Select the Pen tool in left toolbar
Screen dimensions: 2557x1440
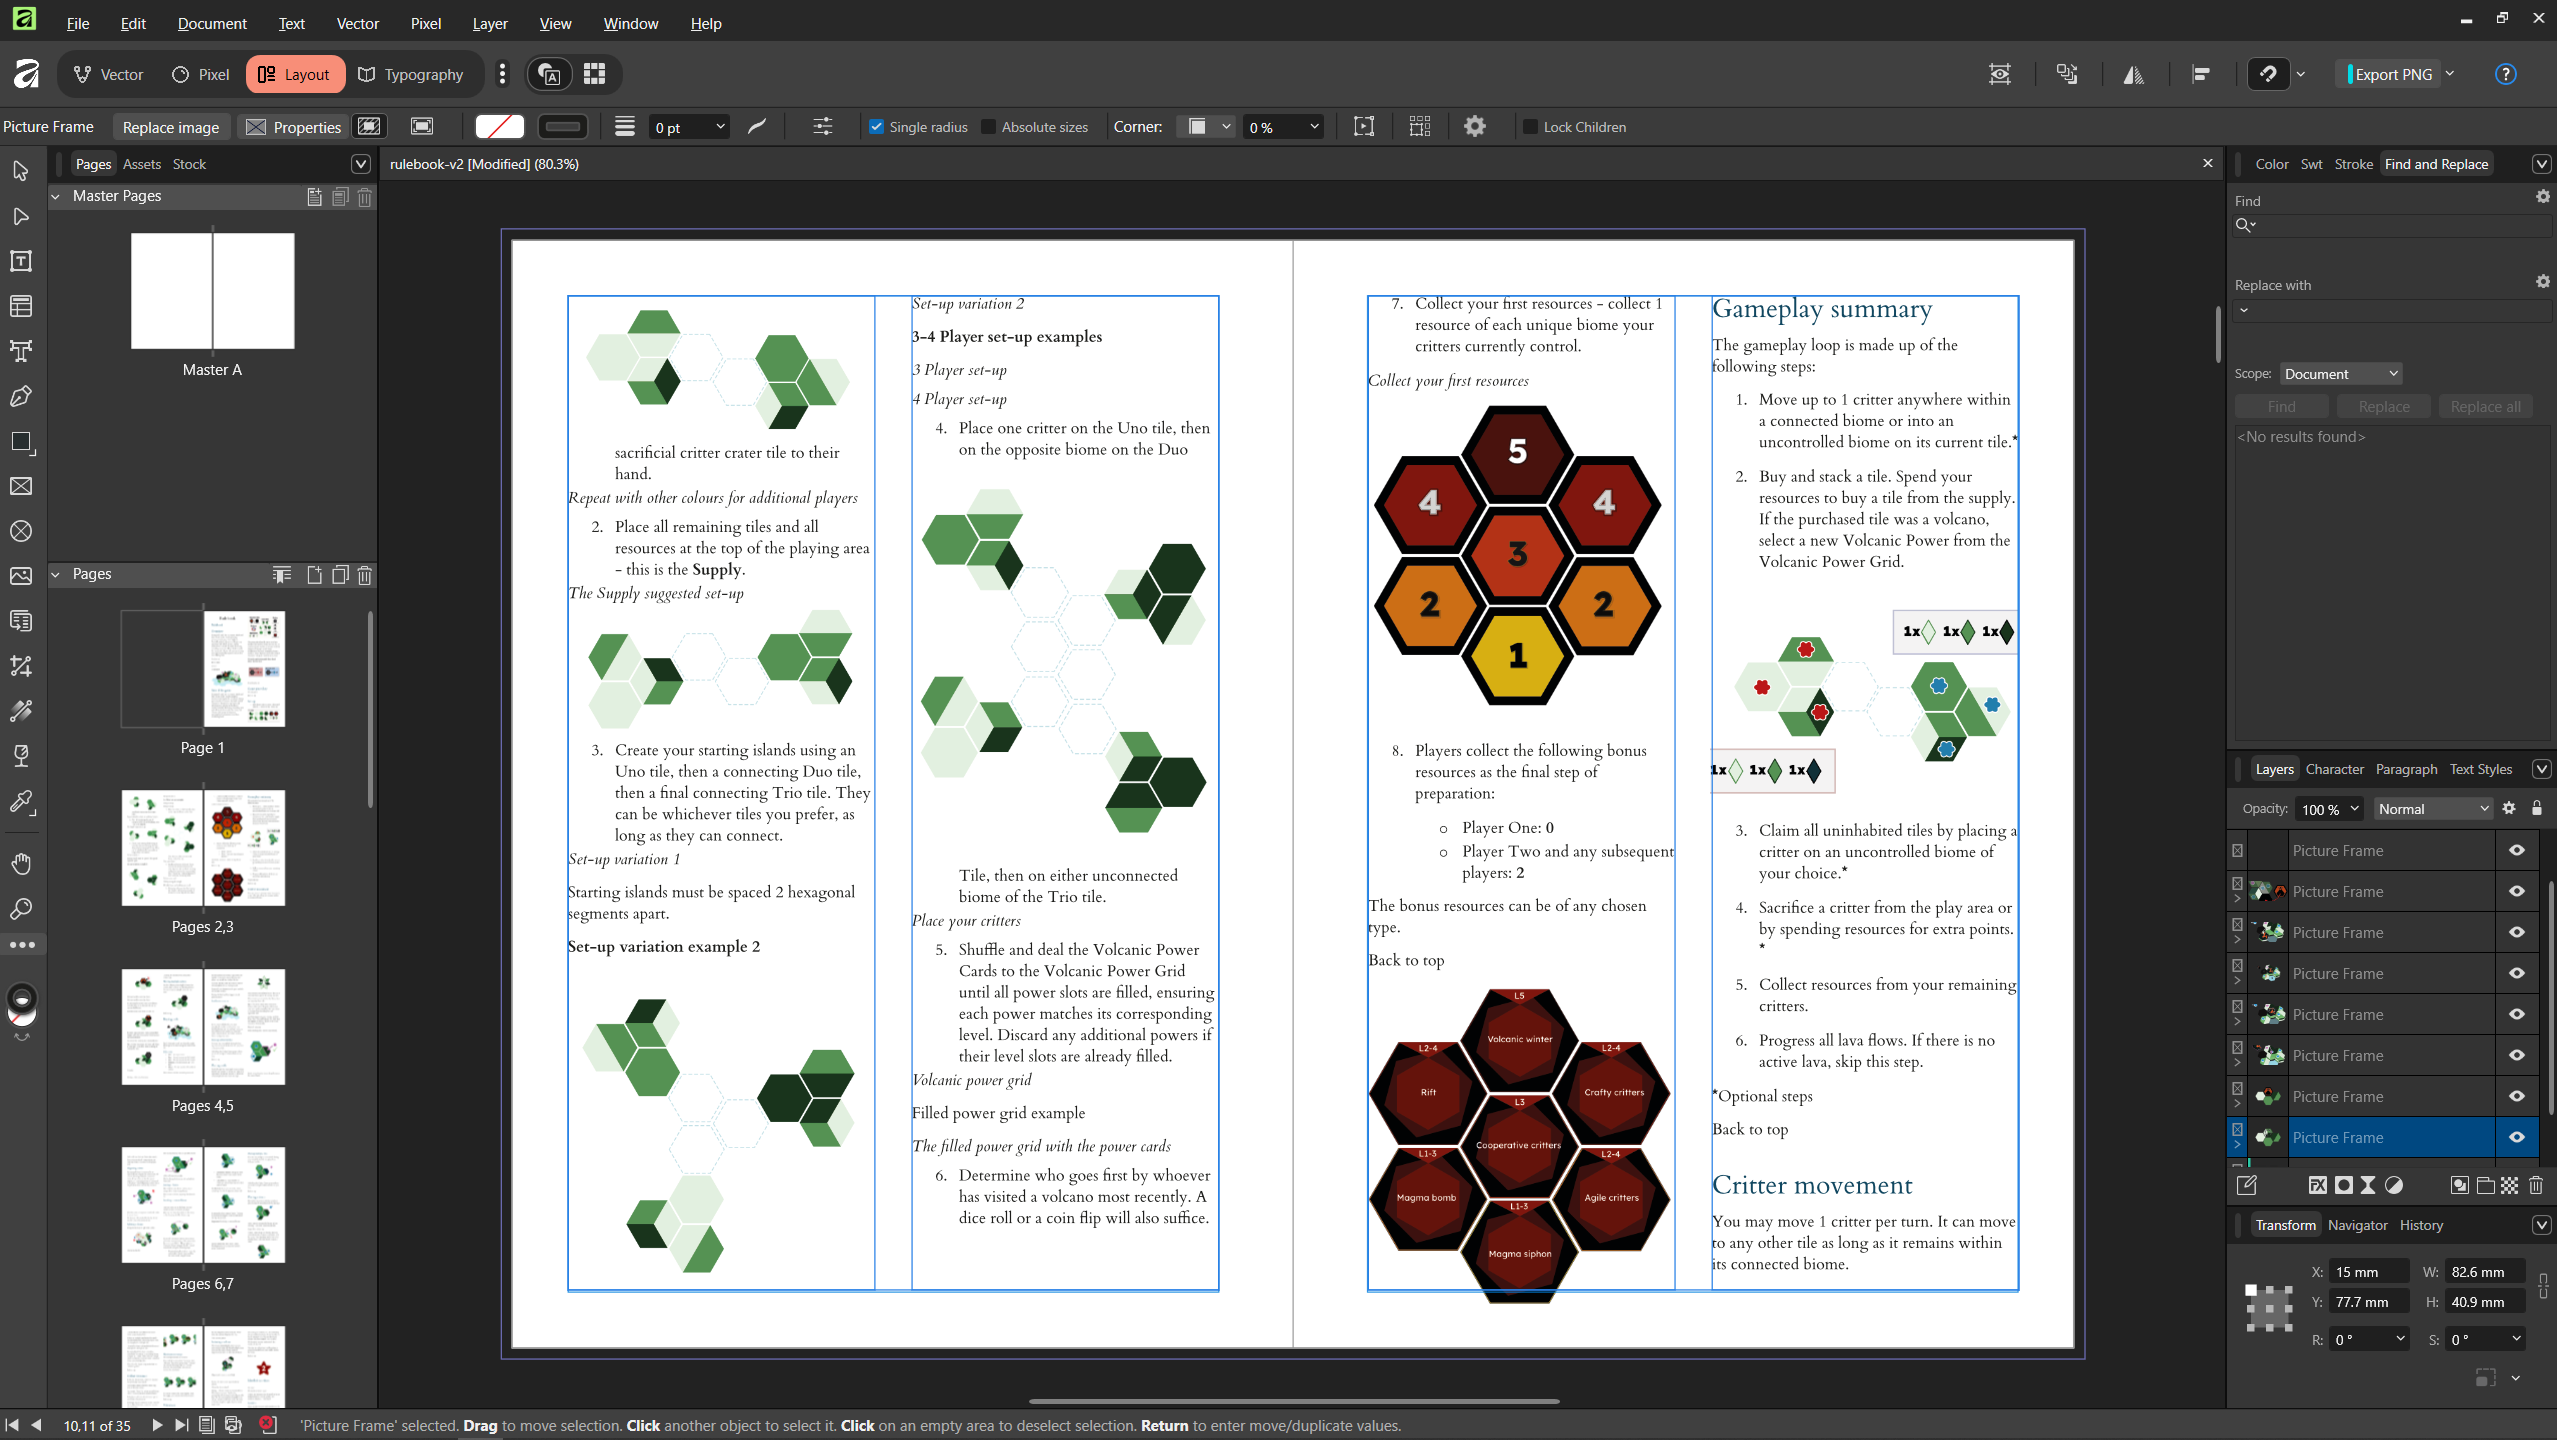(21, 396)
